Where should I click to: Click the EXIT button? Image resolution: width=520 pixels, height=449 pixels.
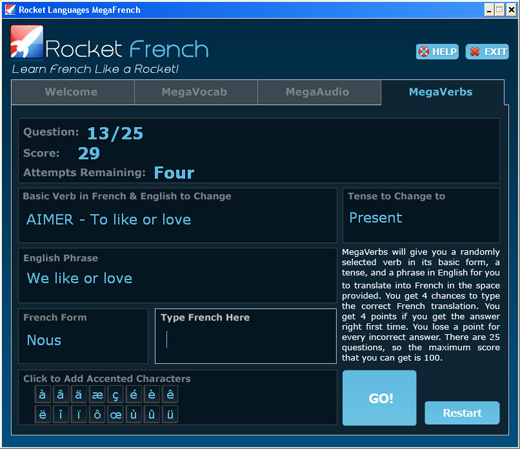487,52
